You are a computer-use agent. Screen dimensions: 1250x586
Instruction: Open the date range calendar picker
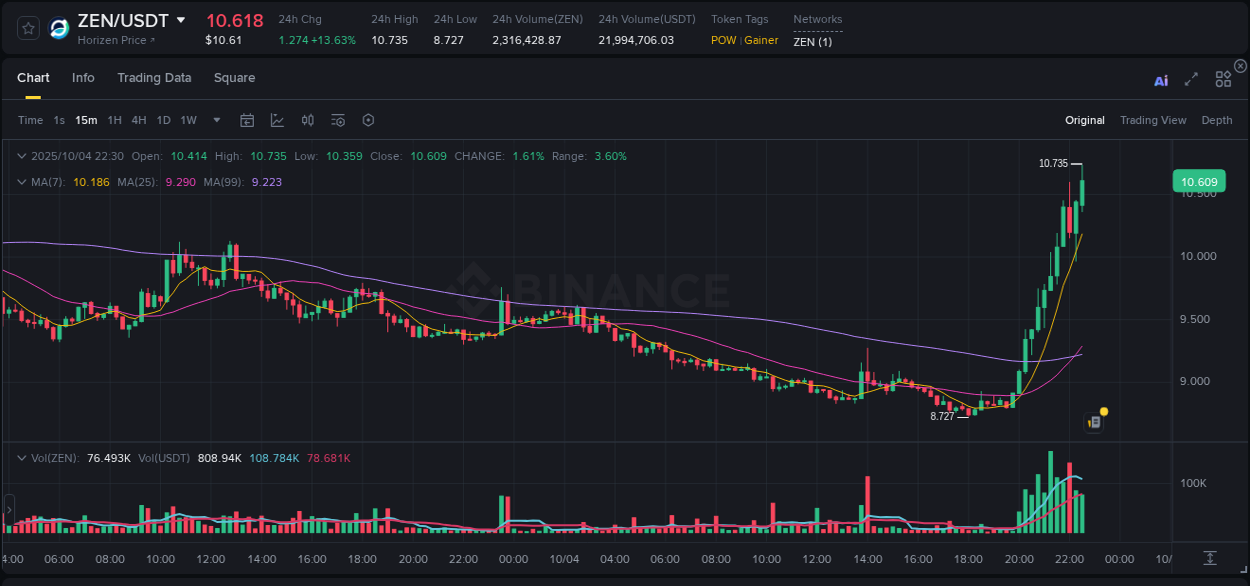(x=247, y=120)
